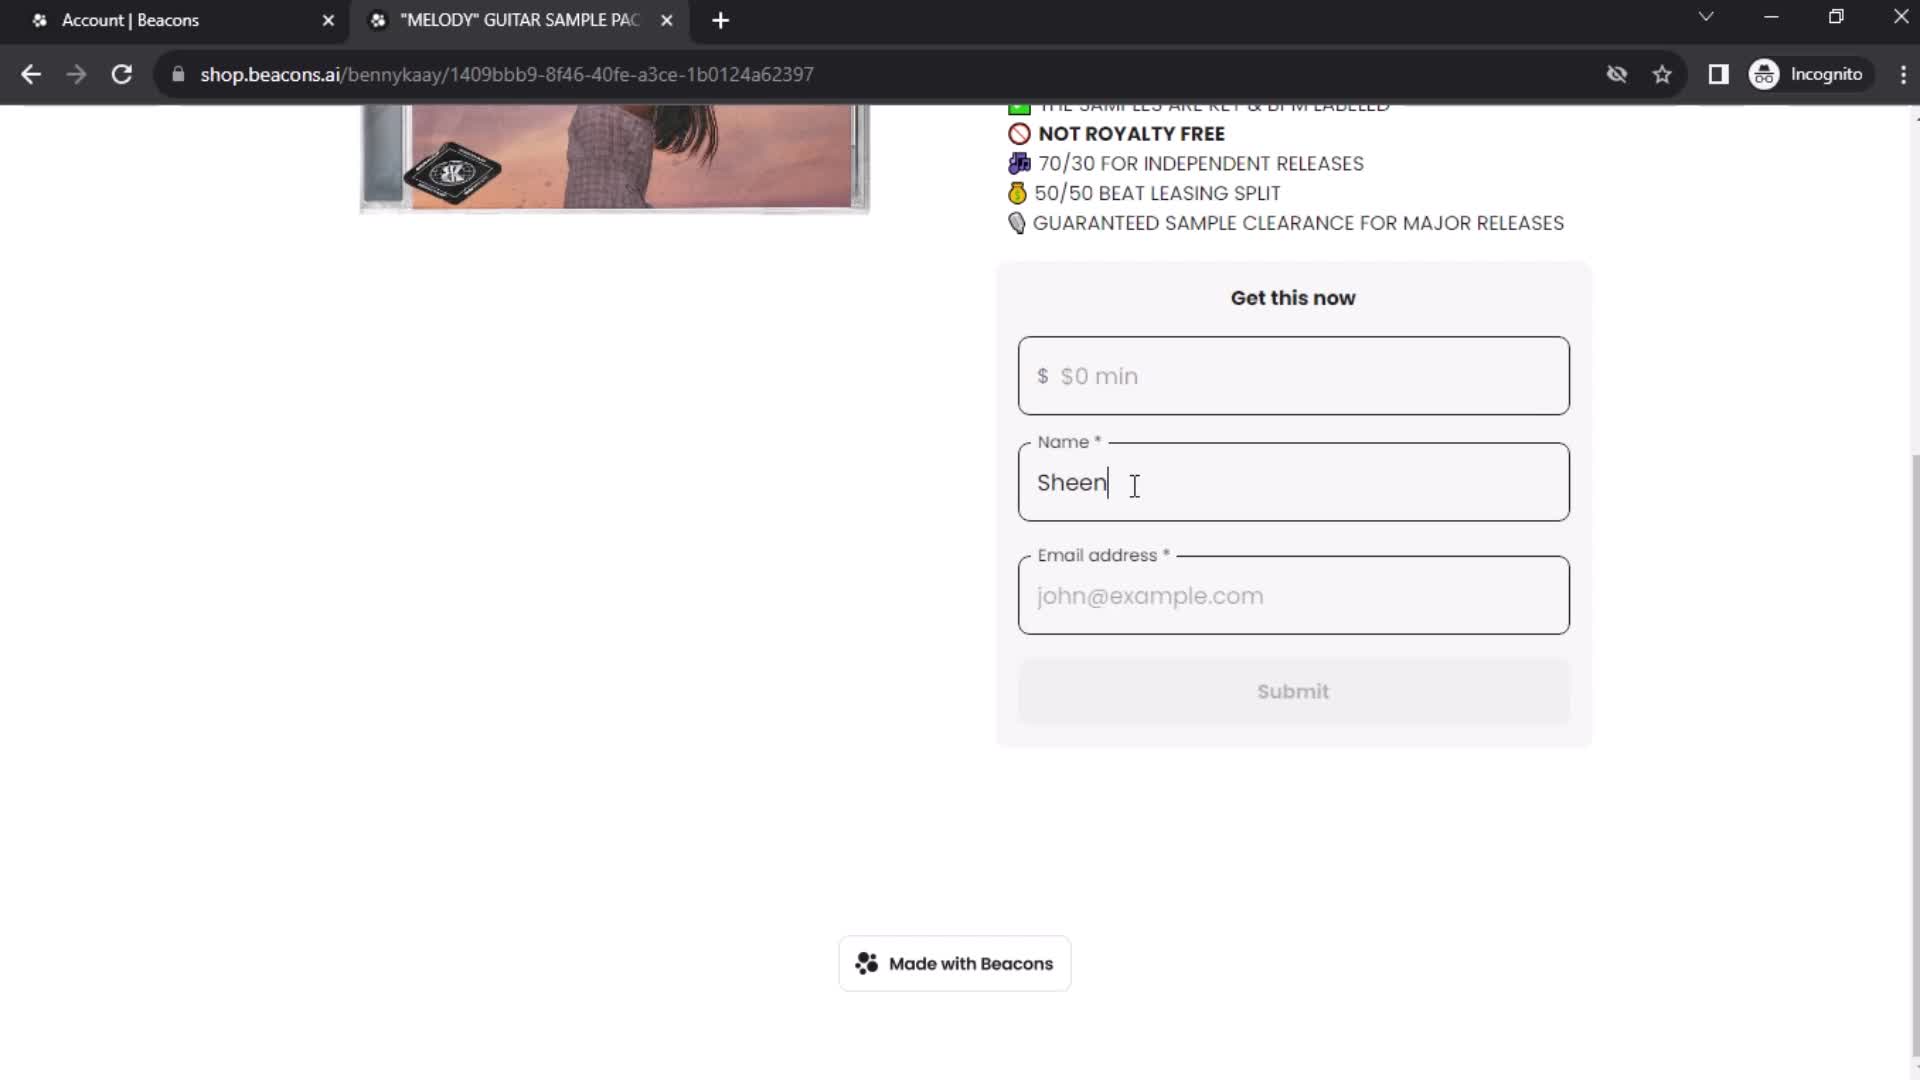Click the back navigation arrow
The image size is (1920, 1080).
[32, 74]
